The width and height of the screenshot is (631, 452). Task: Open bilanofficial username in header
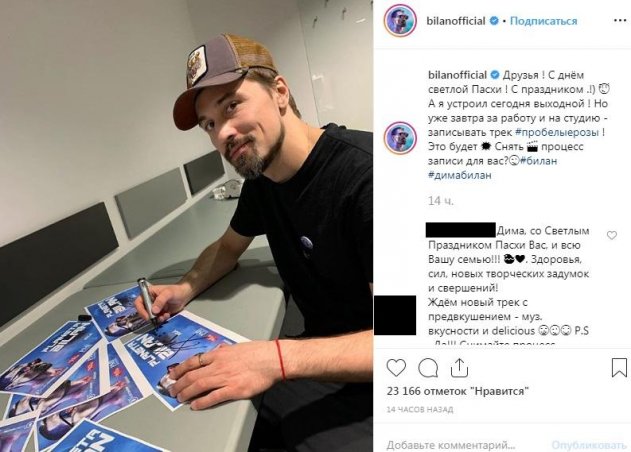pyautogui.click(x=456, y=21)
